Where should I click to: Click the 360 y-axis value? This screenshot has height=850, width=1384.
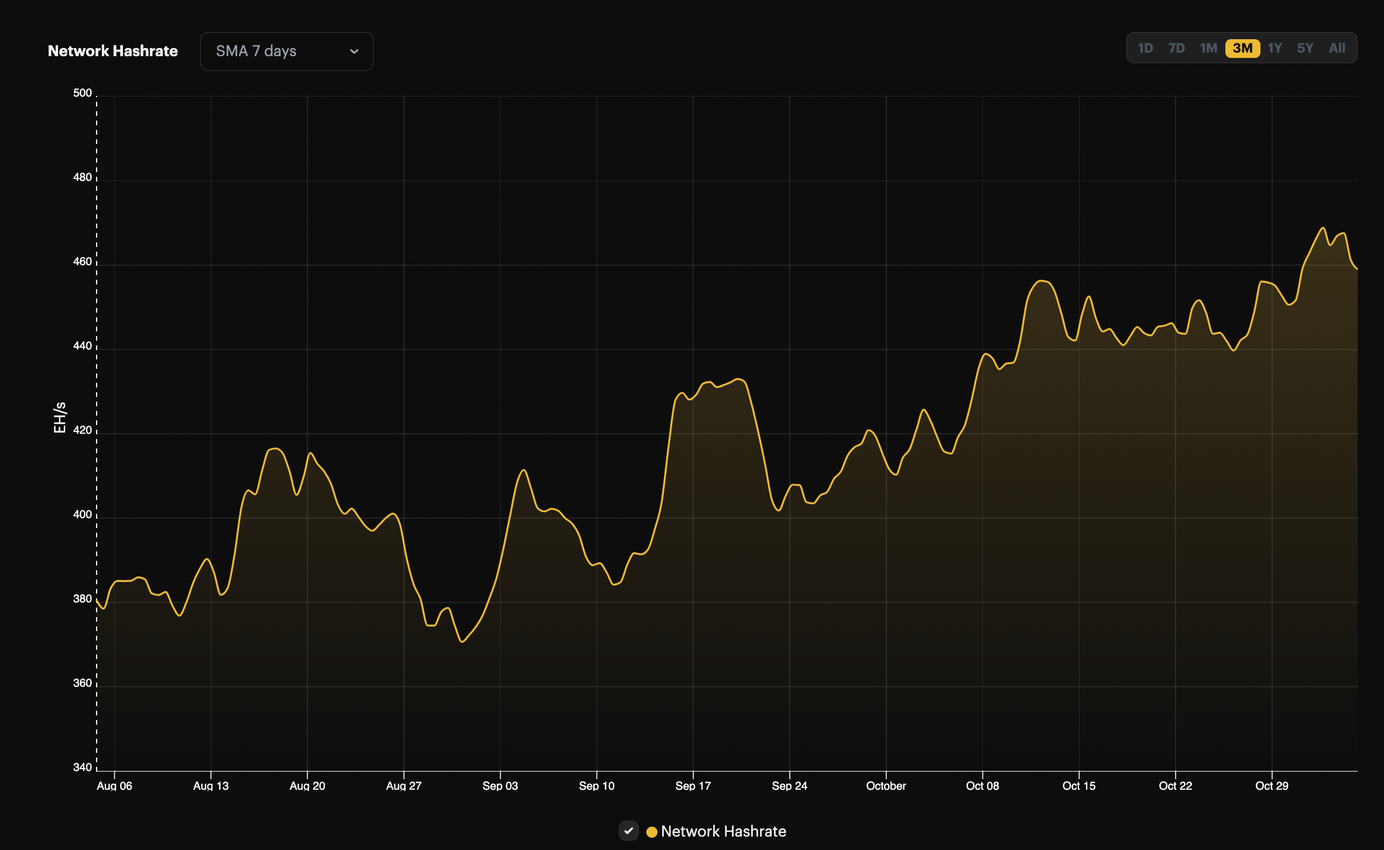click(x=82, y=684)
